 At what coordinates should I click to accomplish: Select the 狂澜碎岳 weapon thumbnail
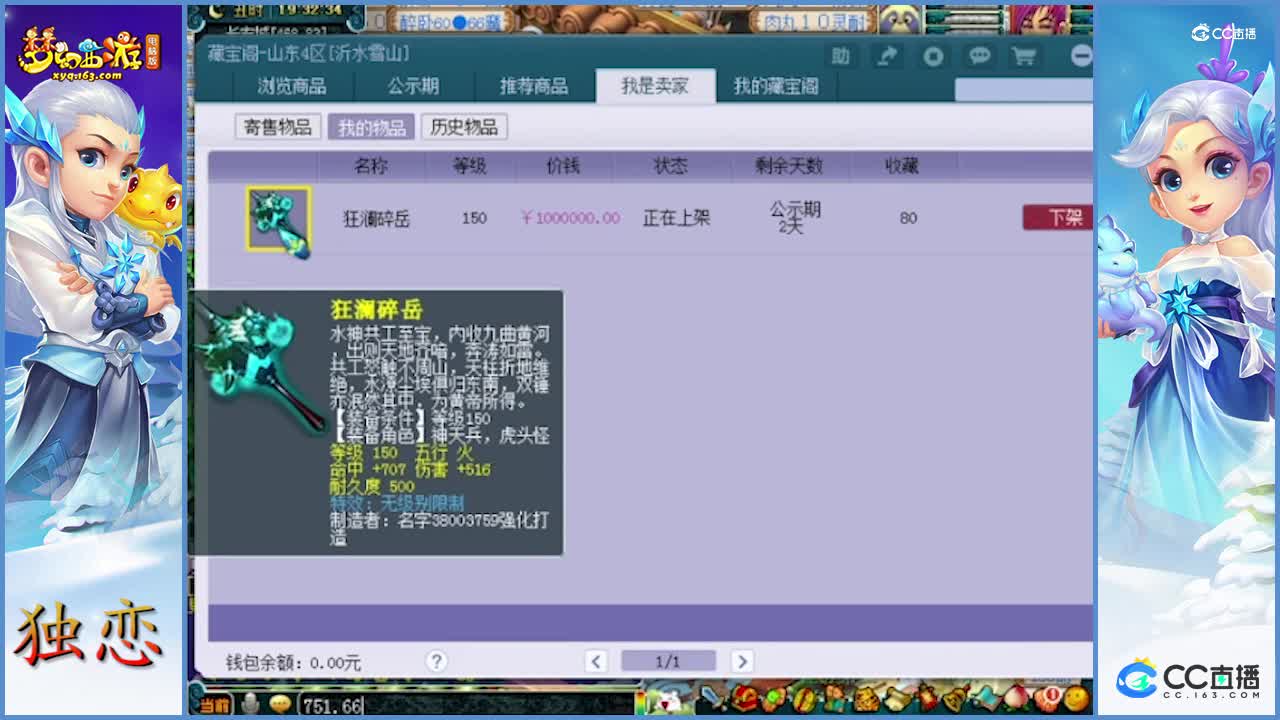(279, 219)
